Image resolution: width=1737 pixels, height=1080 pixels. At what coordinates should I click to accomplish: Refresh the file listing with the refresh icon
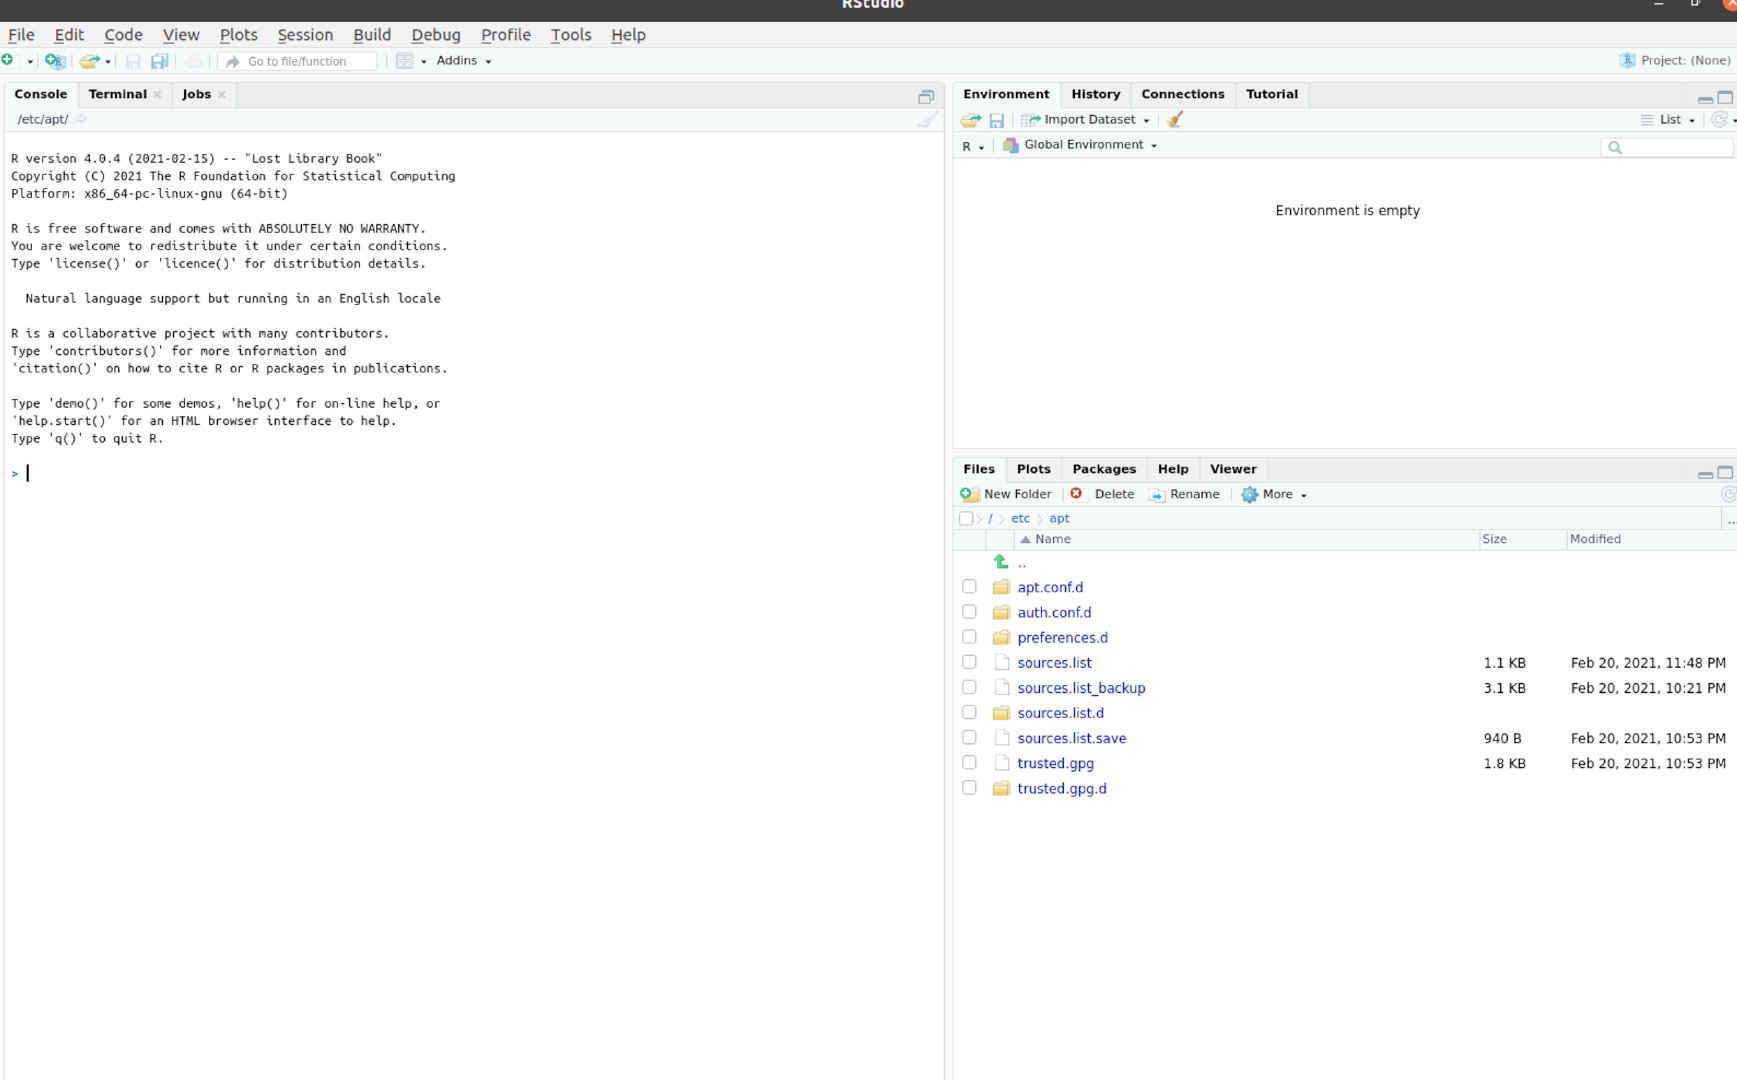[1728, 493]
